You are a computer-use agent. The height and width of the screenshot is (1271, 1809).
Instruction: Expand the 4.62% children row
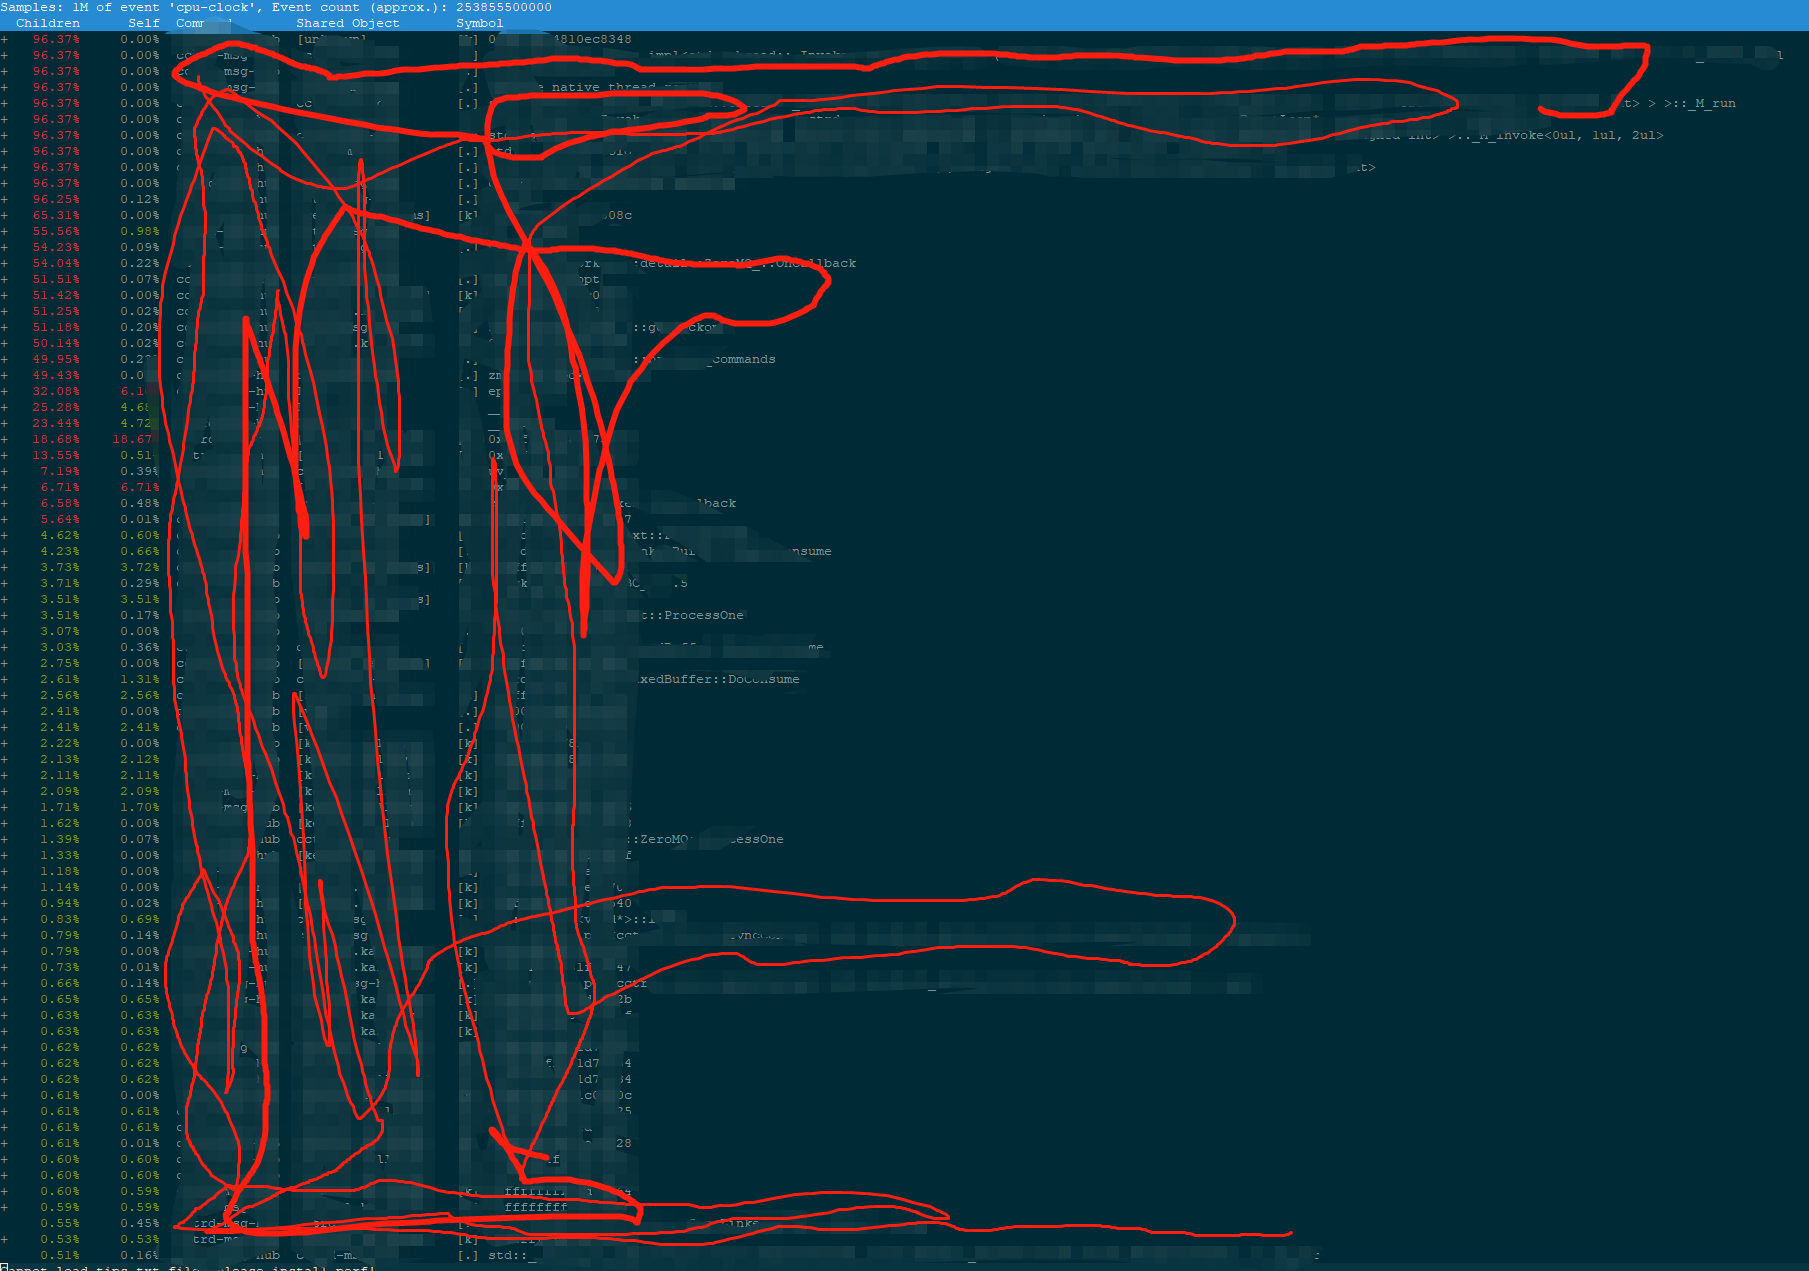pyautogui.click(x=4, y=536)
